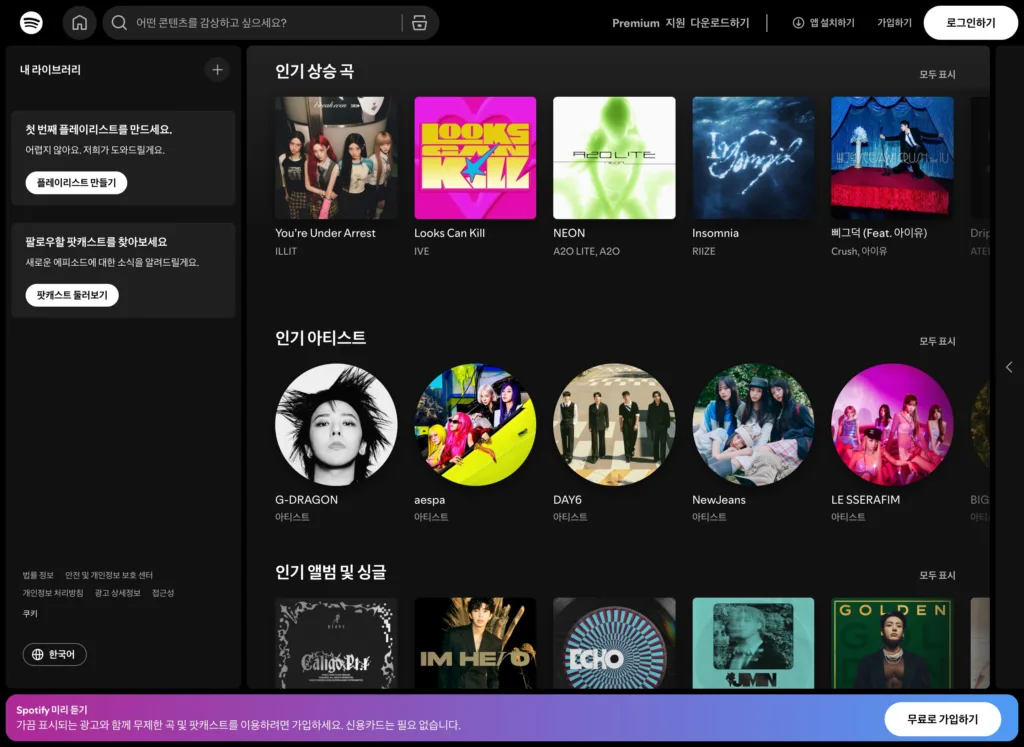Open 안전 및 개인정보 보호 센터 link
This screenshot has height=747, width=1024.
[x=108, y=575]
